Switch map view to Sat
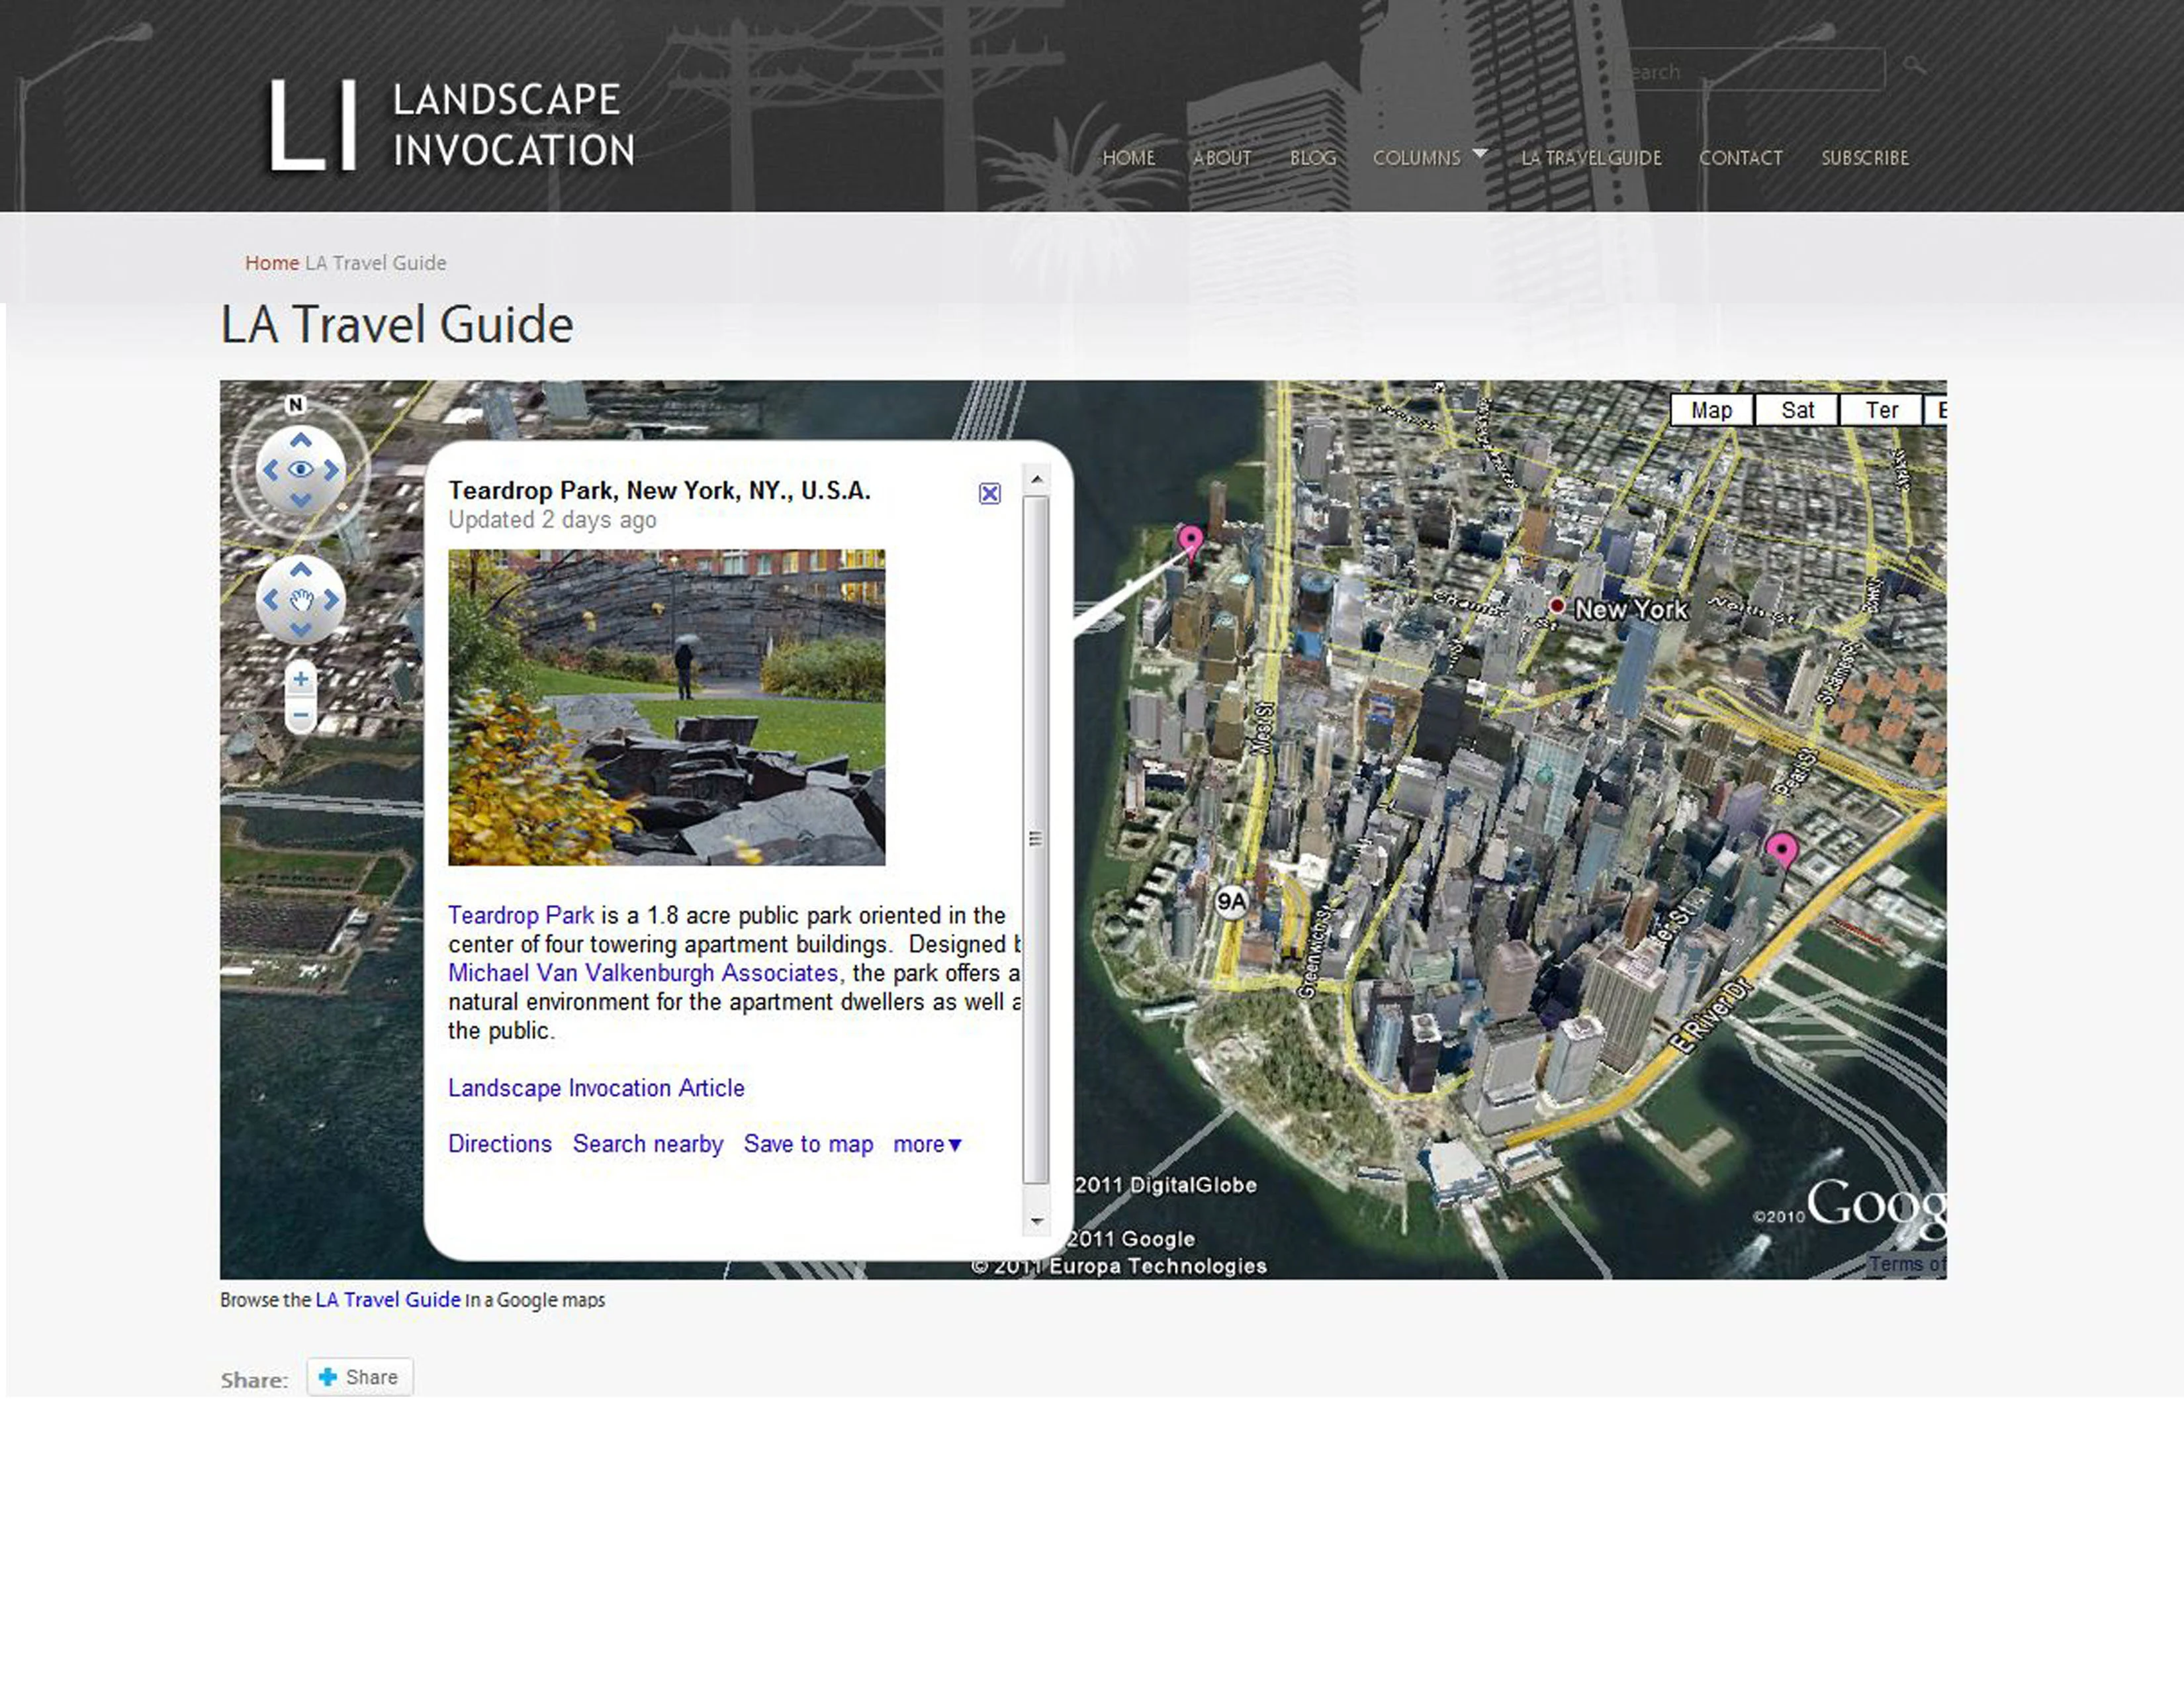The image size is (2184, 1688). pos(1797,410)
